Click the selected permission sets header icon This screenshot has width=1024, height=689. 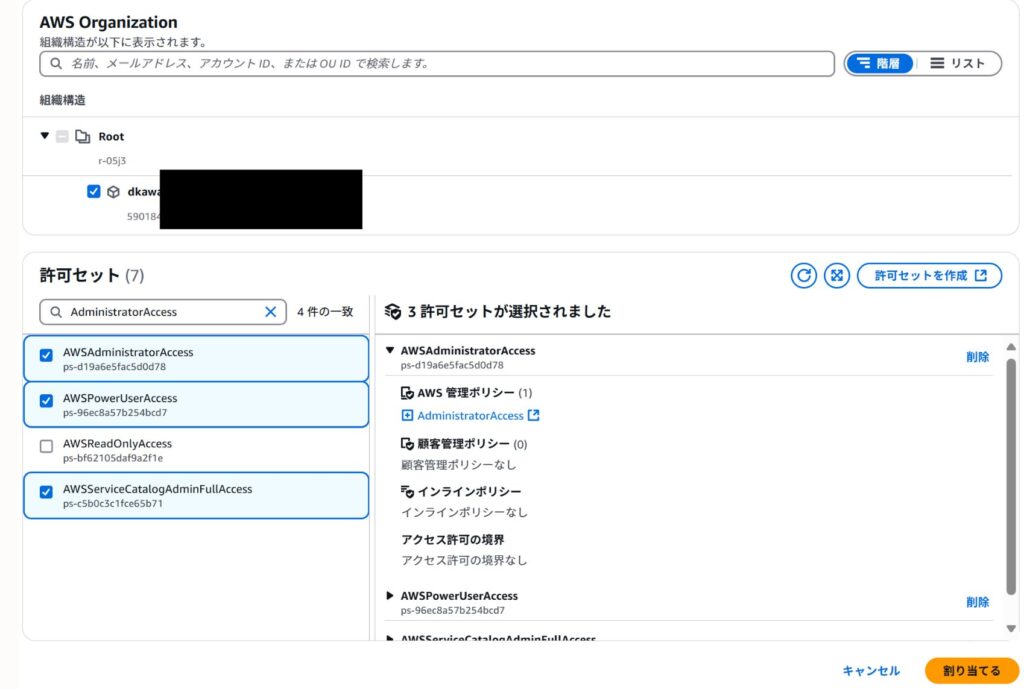[392, 312]
